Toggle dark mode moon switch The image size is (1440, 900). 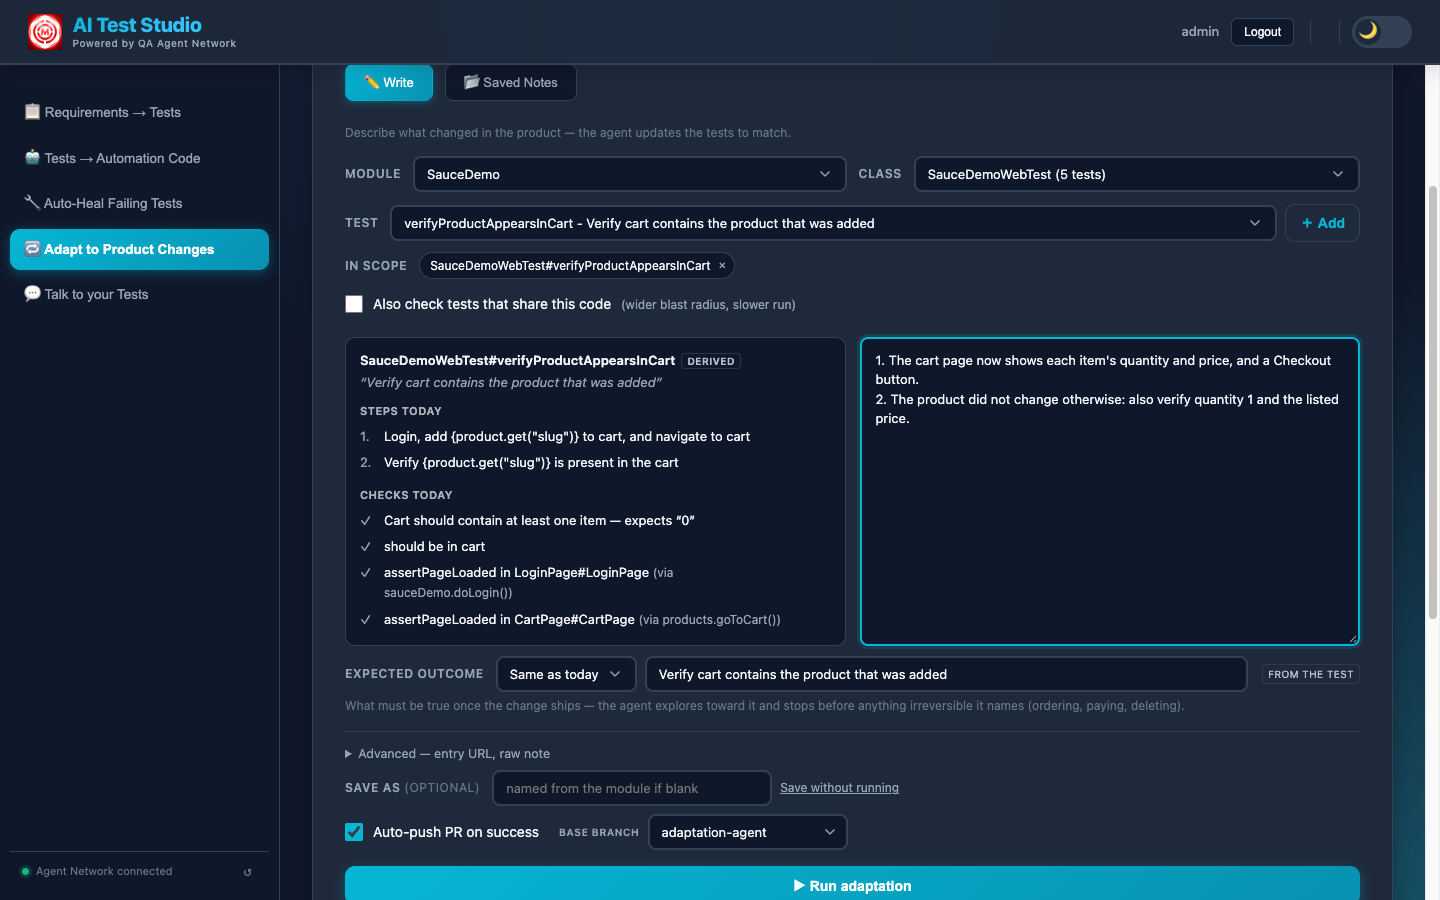[1381, 32]
